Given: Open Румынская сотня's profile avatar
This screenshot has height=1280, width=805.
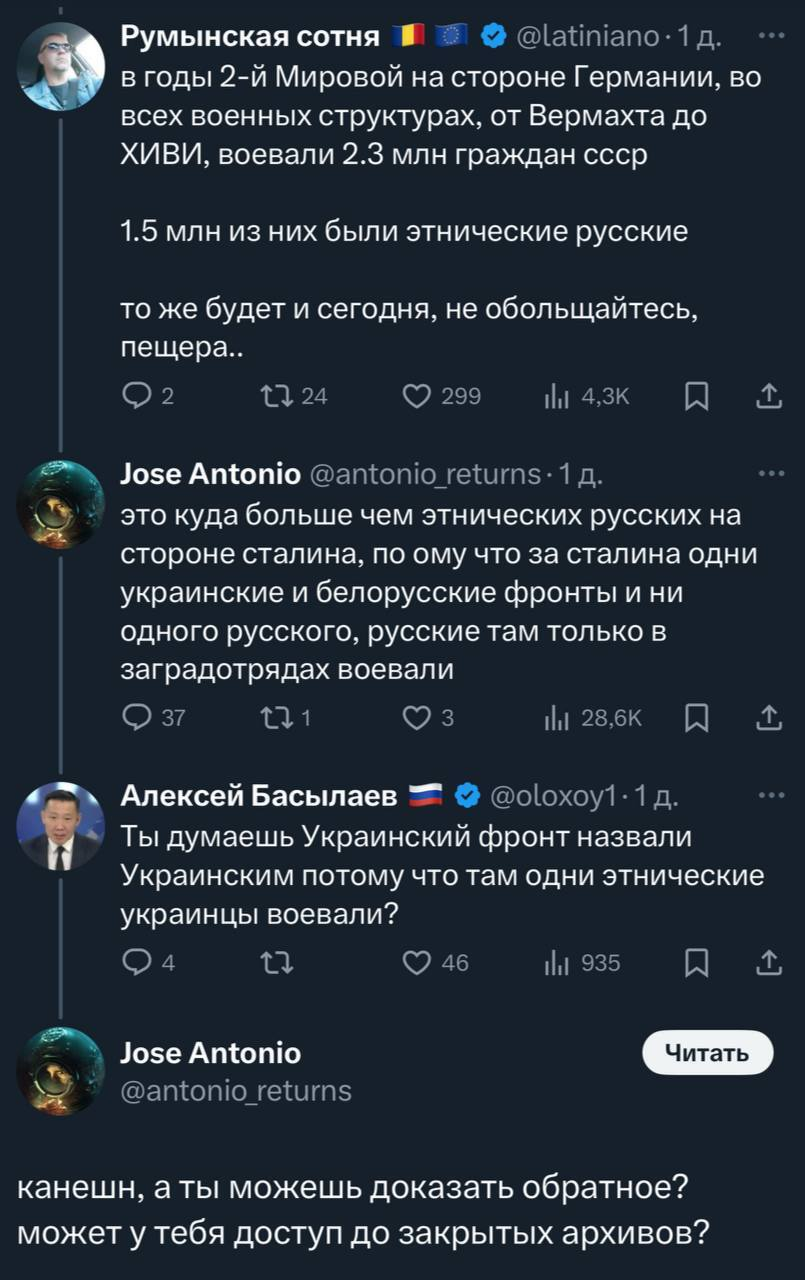Looking at the screenshot, I should coord(61,66).
